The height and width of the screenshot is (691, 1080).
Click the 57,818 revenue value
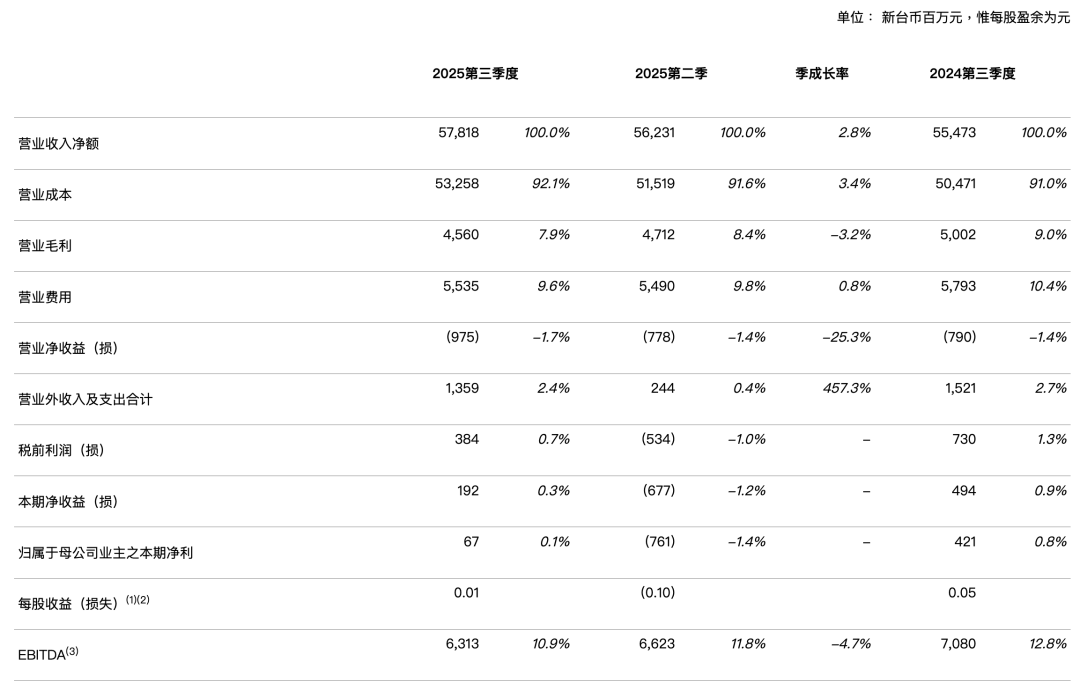point(458,132)
